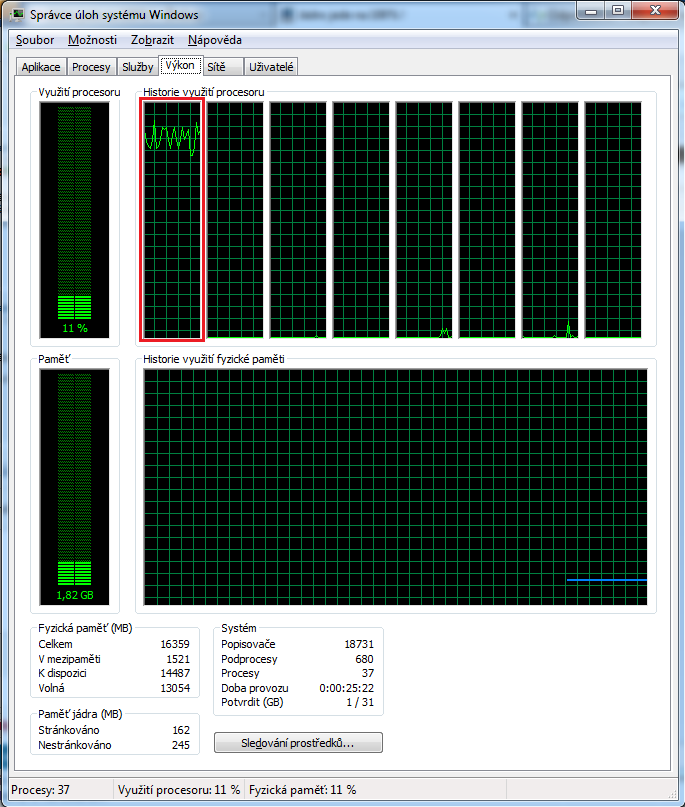This screenshot has width=685, height=807.
Task: Click the Procesy value 37 in Systém
Action: click(368, 673)
